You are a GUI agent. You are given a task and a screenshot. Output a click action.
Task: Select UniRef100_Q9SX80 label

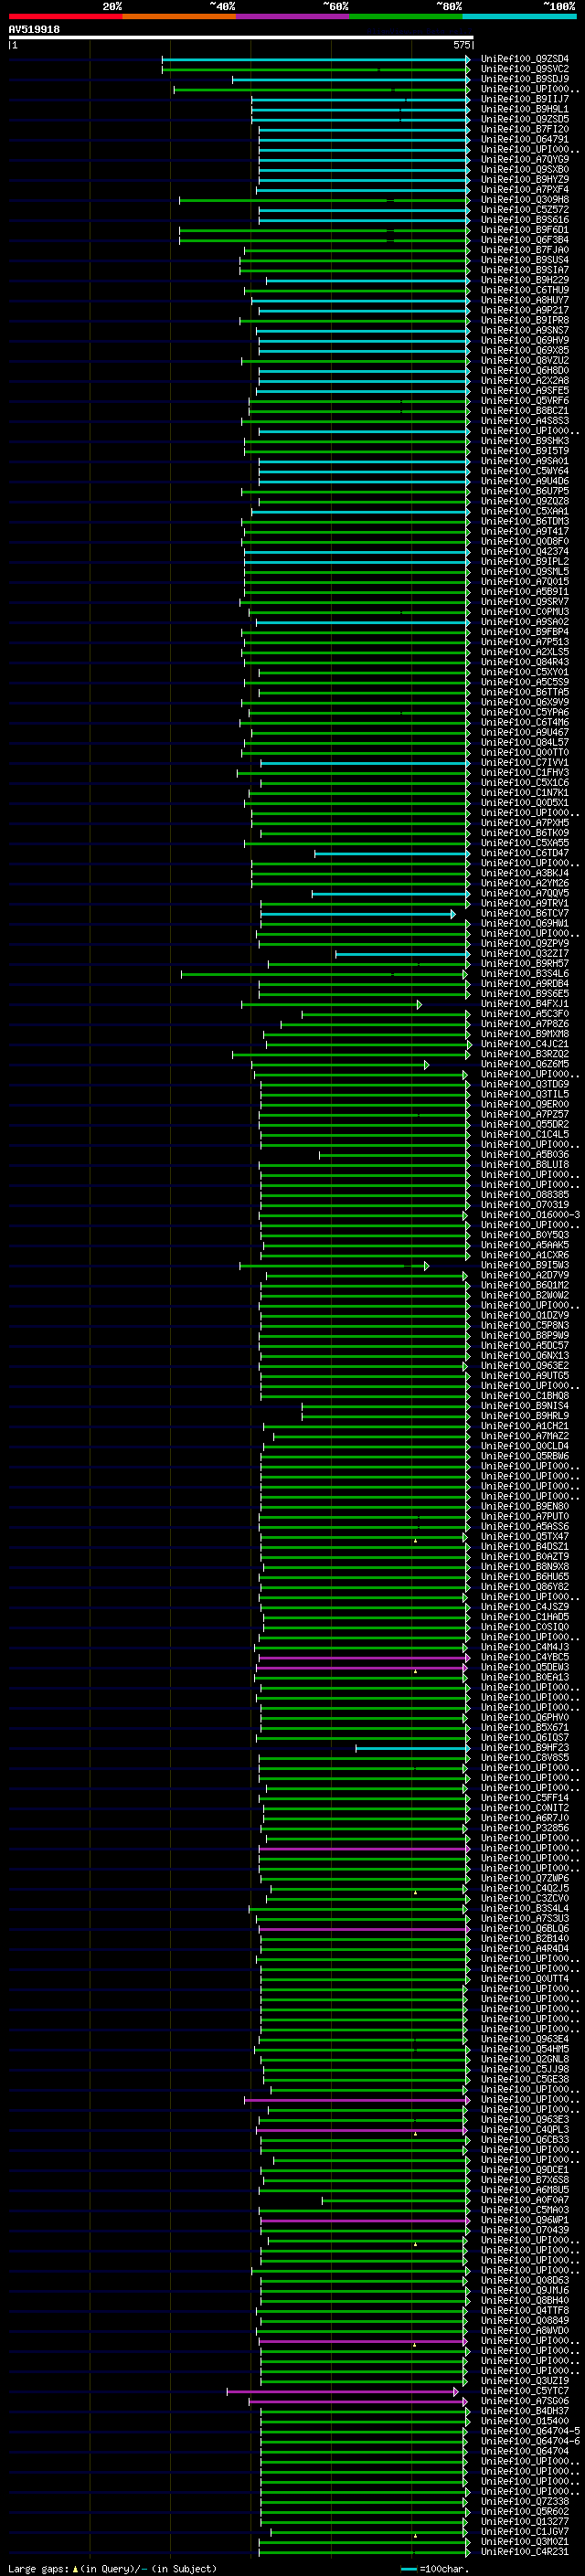coord(524,169)
